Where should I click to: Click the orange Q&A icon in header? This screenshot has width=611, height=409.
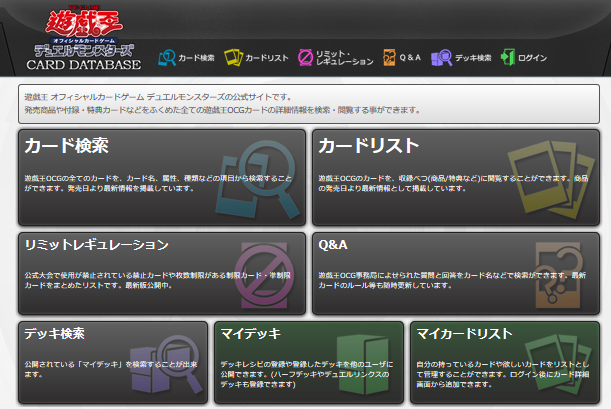389,58
